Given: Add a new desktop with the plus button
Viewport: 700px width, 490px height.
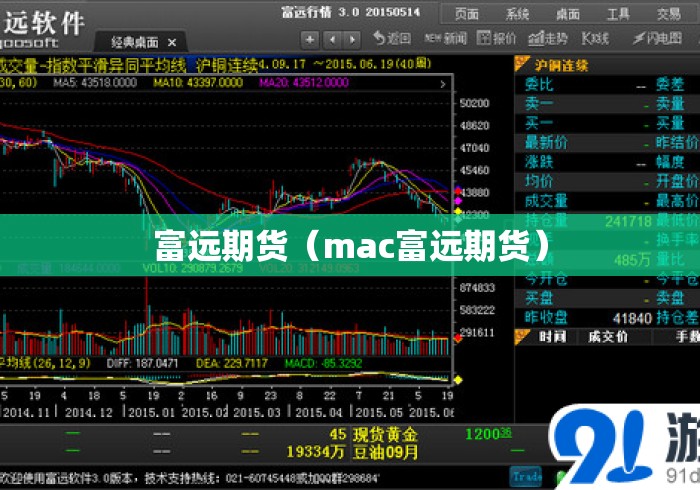Looking at the screenshot, I should (x=310, y=40).
